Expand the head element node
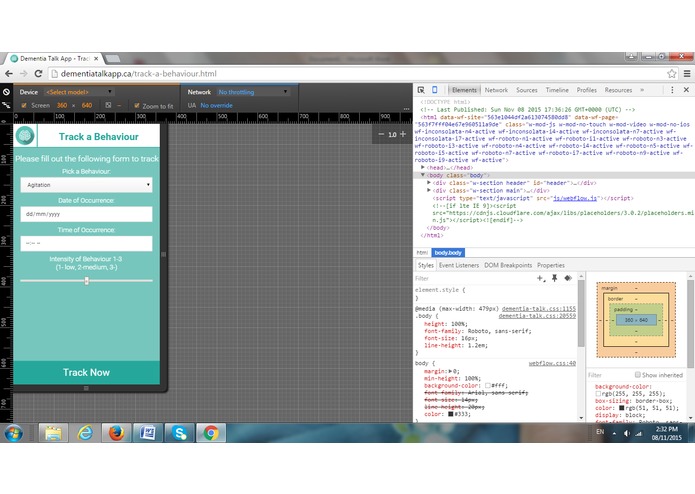Viewport: 695px width, 494px height. 423,168
